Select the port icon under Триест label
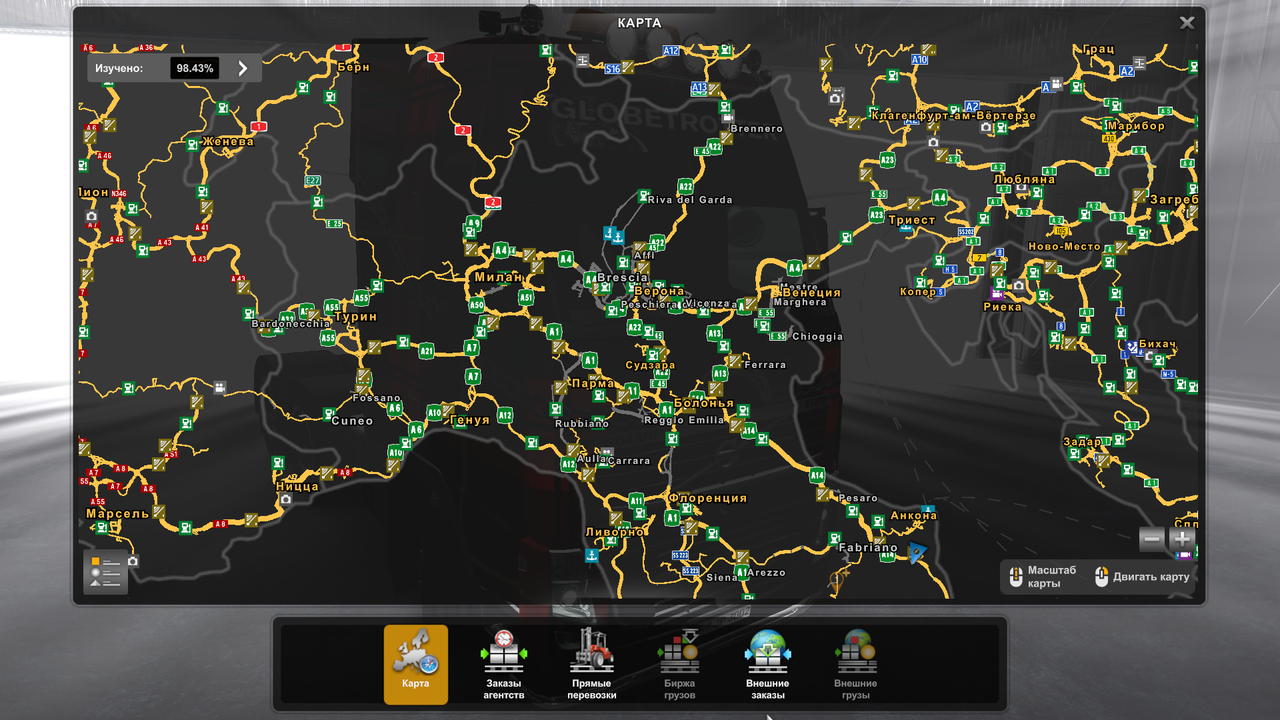Image resolution: width=1280 pixels, height=720 pixels. (x=905, y=228)
